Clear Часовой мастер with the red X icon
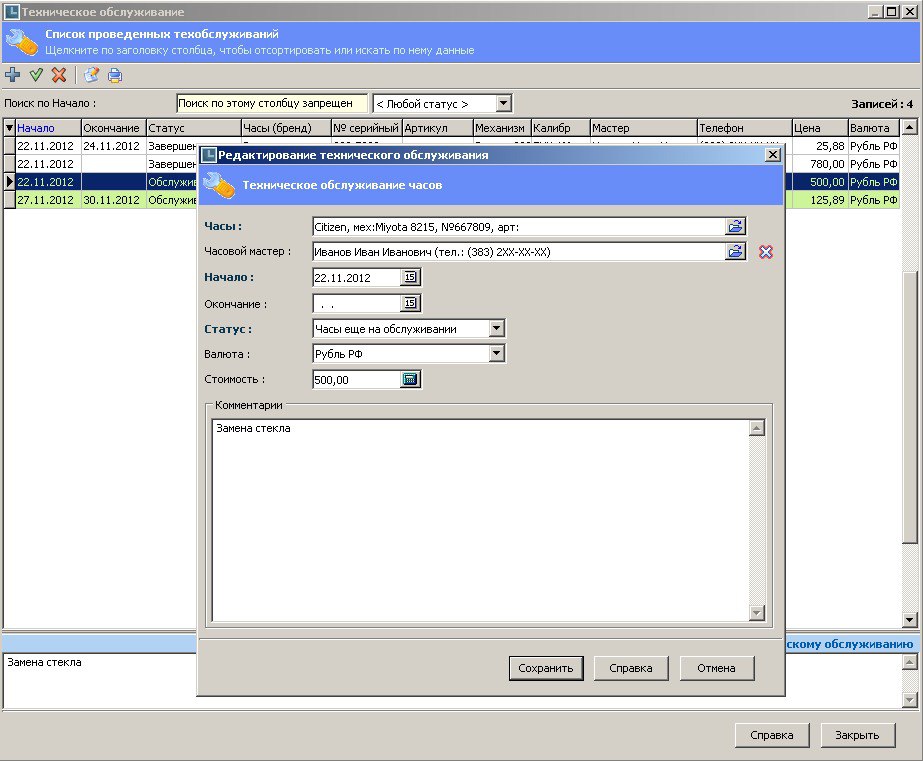 (766, 252)
